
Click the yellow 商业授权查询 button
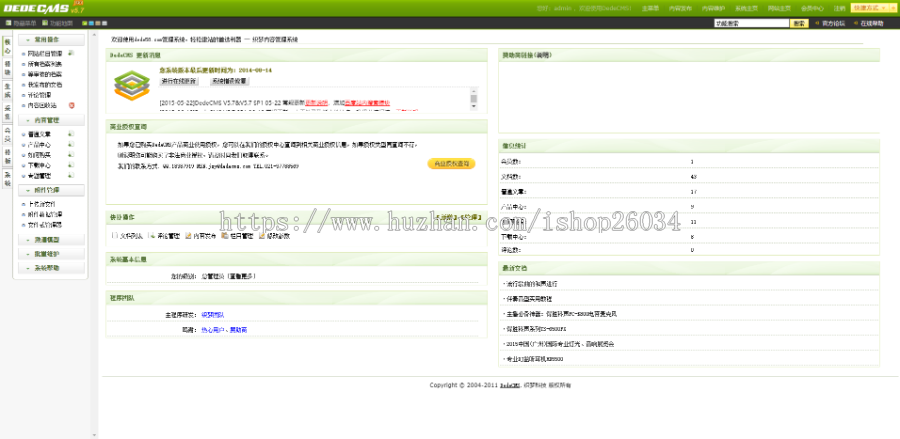pyautogui.click(x=452, y=164)
